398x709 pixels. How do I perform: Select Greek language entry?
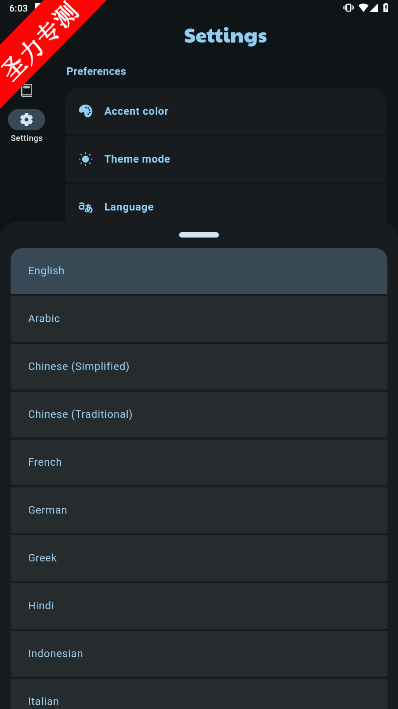(199, 558)
